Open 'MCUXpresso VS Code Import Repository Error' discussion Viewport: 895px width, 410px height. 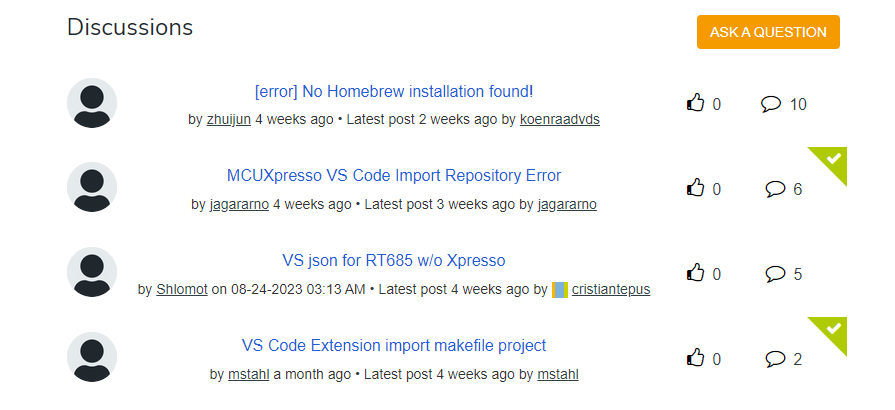394,176
